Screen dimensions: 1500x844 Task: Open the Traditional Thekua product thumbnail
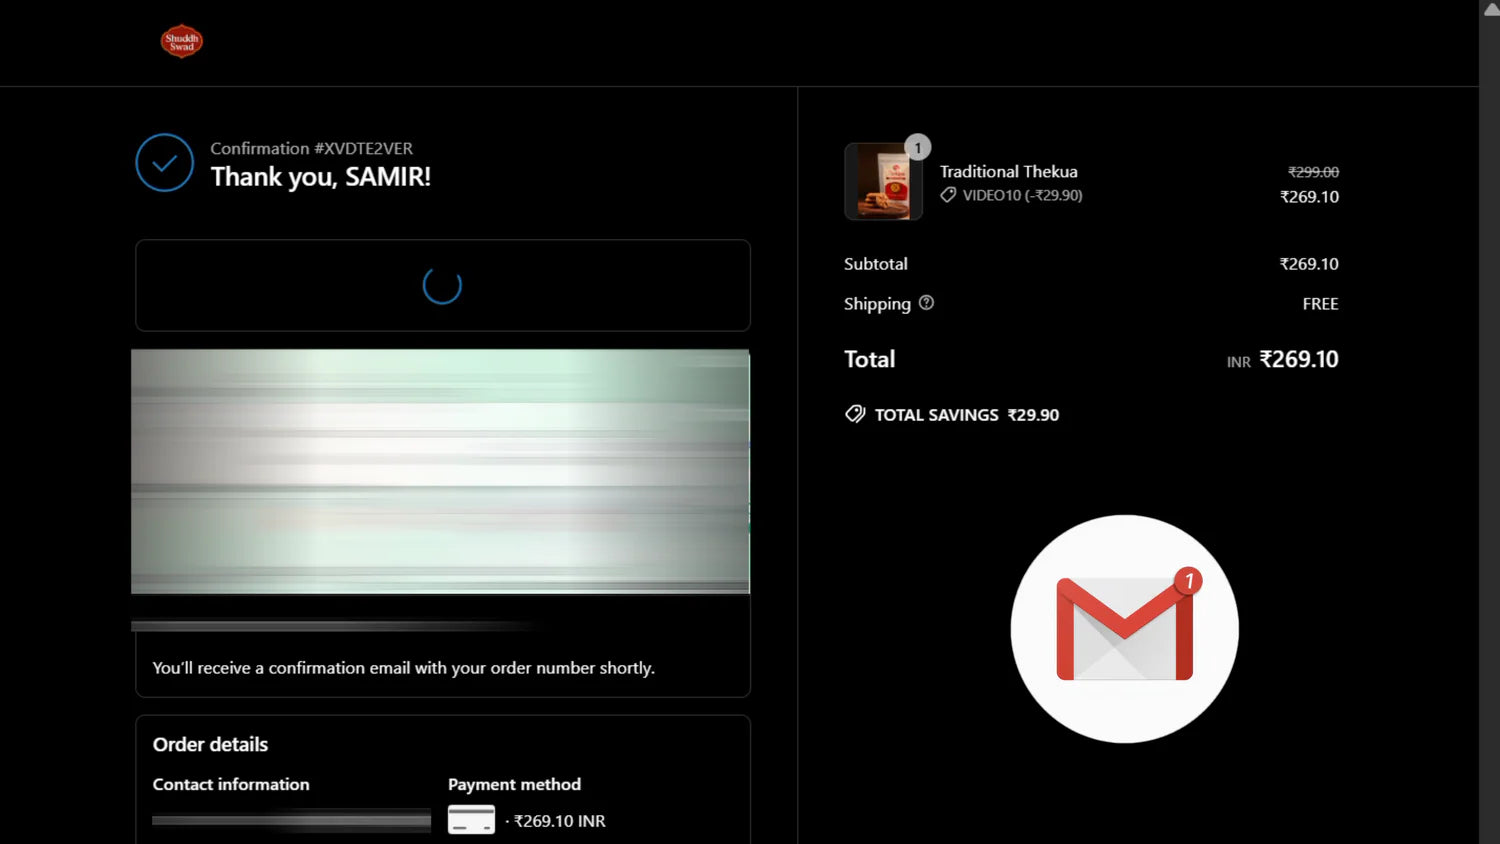pyautogui.click(x=882, y=182)
